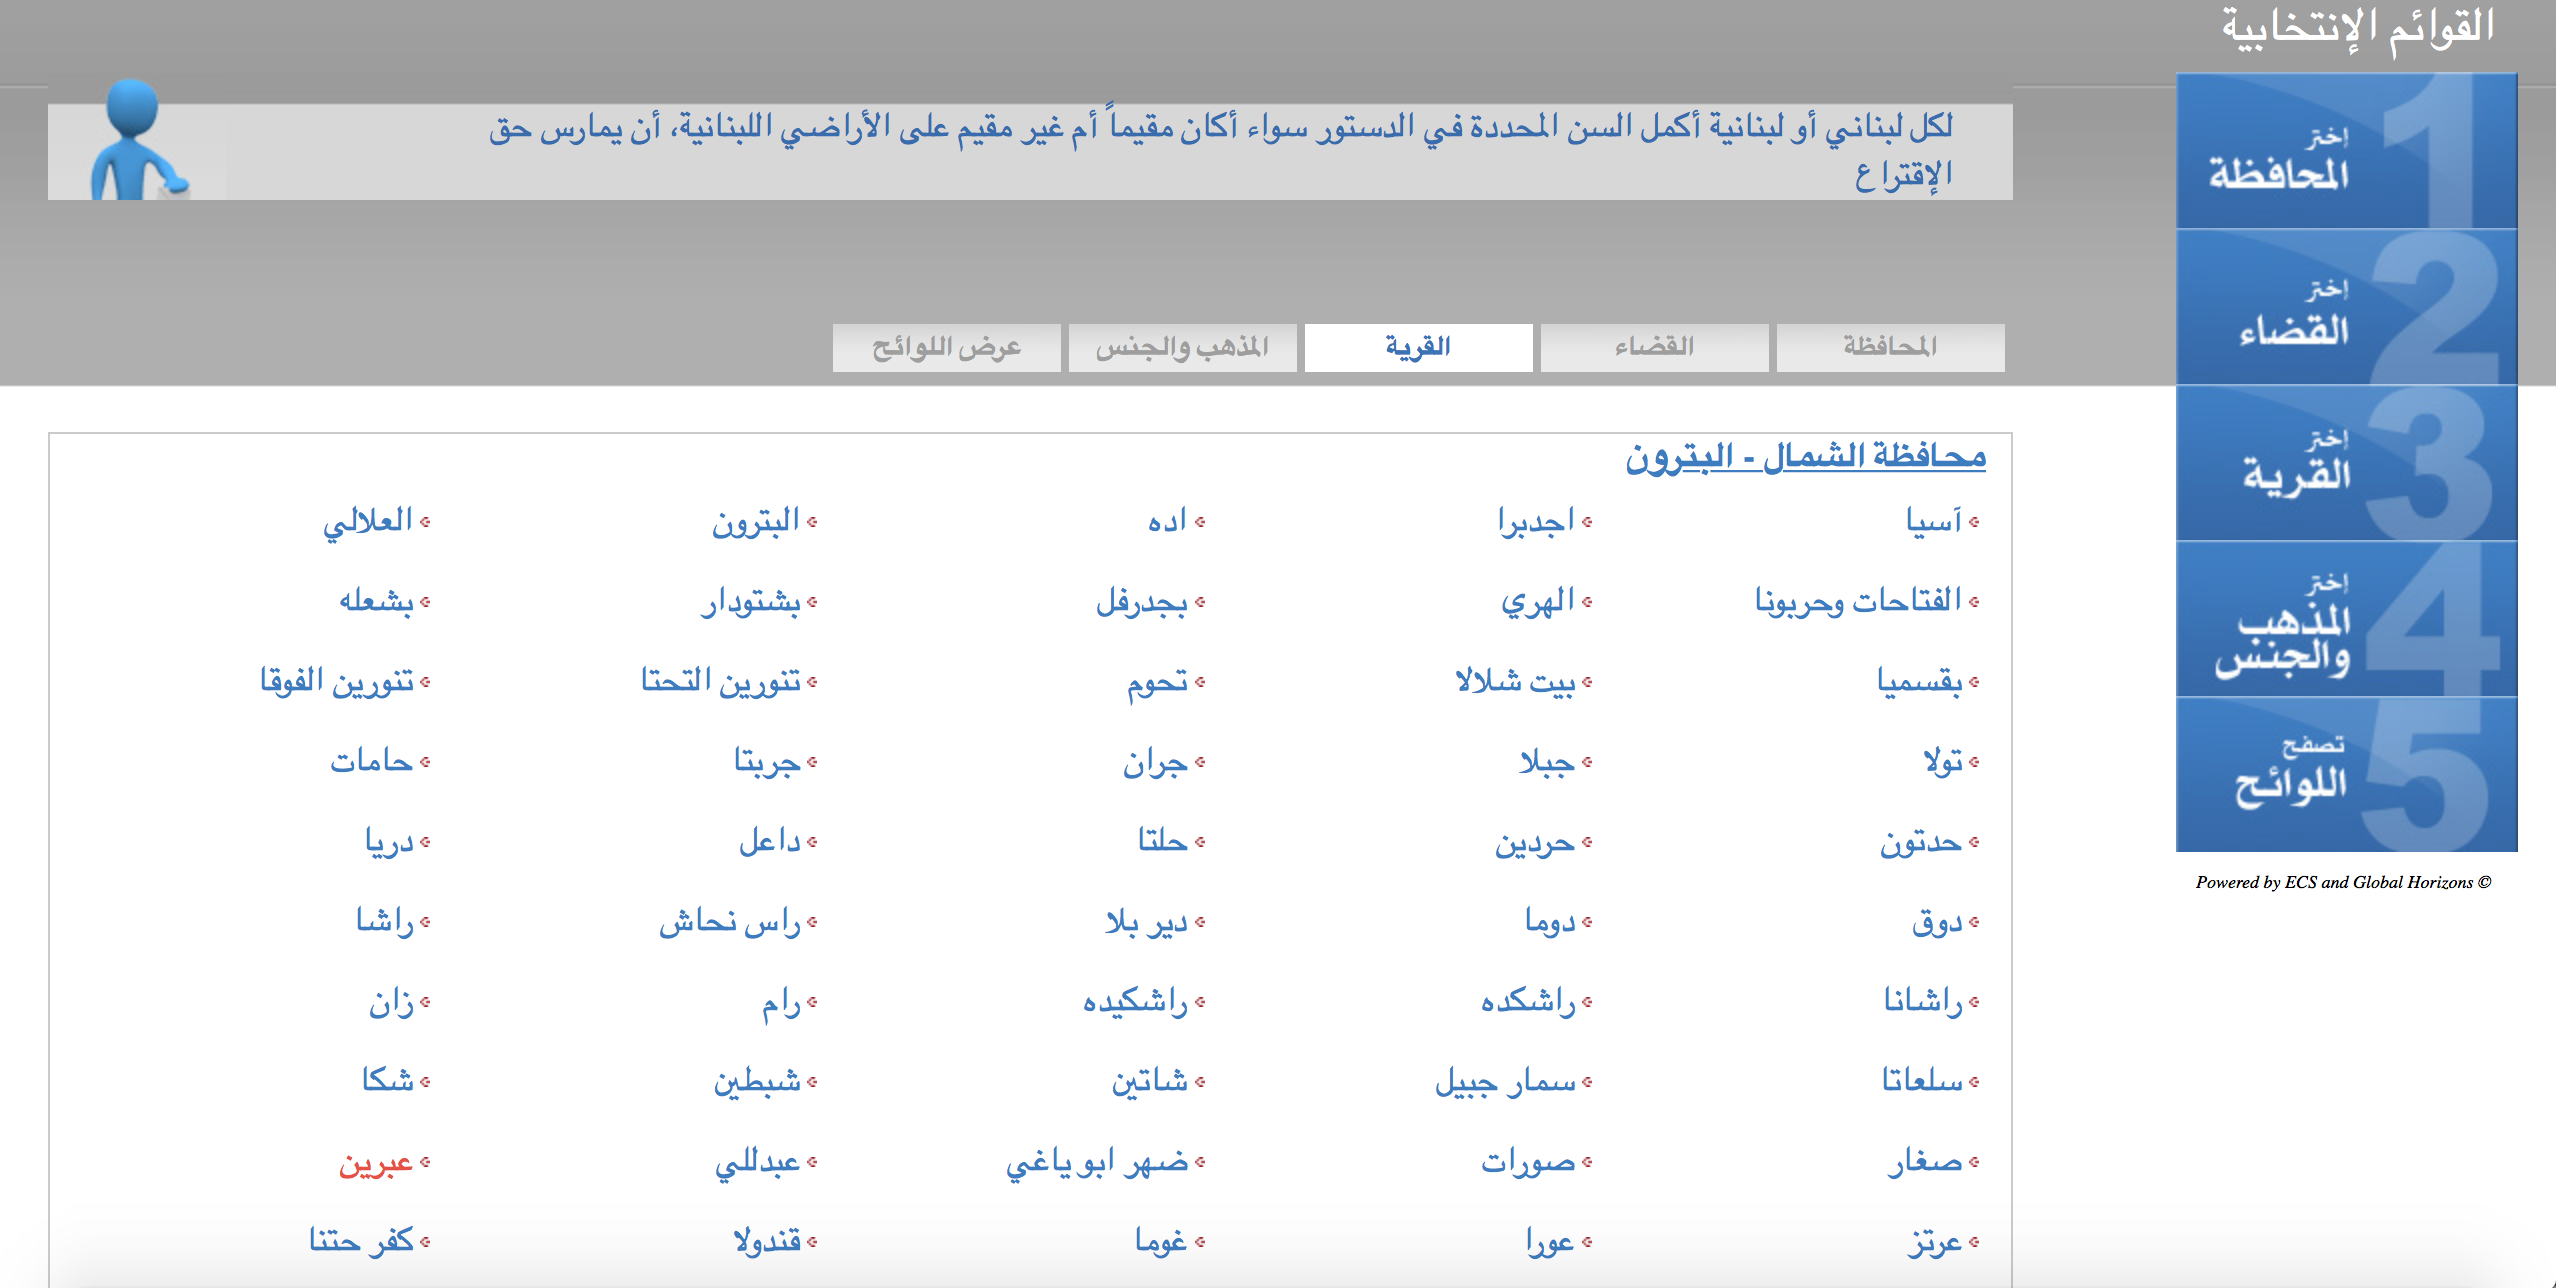The image size is (2556, 1288).
Task: Select the active القرية tab
Action: pyautogui.click(x=1417, y=347)
